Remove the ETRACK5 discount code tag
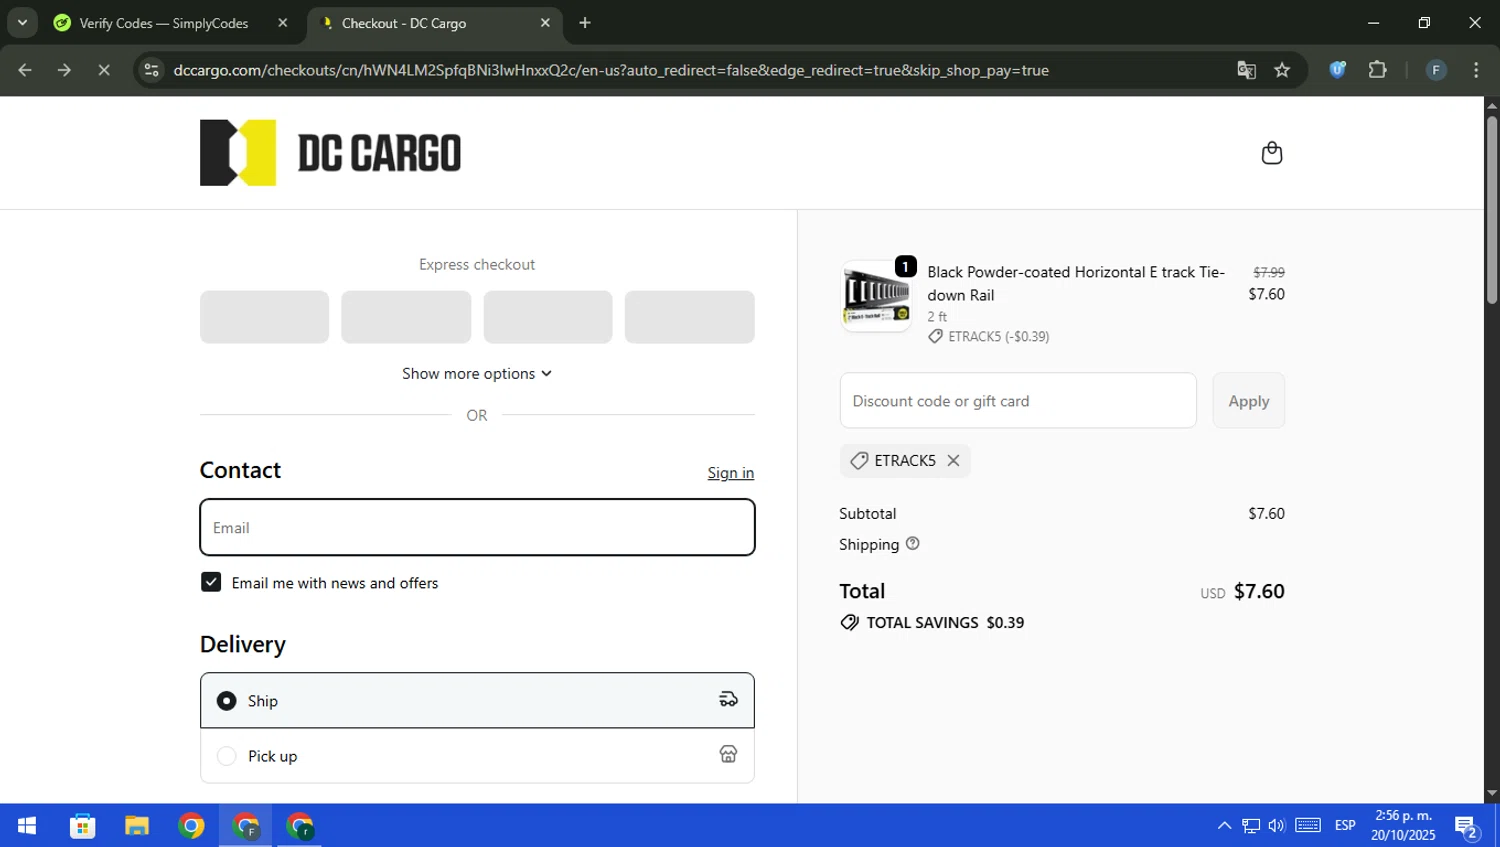 point(953,460)
